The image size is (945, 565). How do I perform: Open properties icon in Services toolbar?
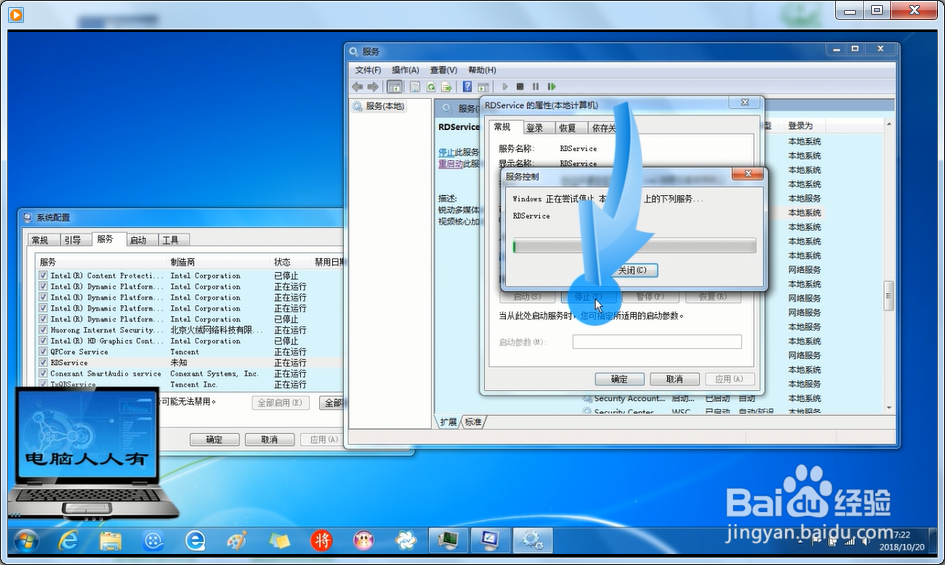[x=415, y=87]
